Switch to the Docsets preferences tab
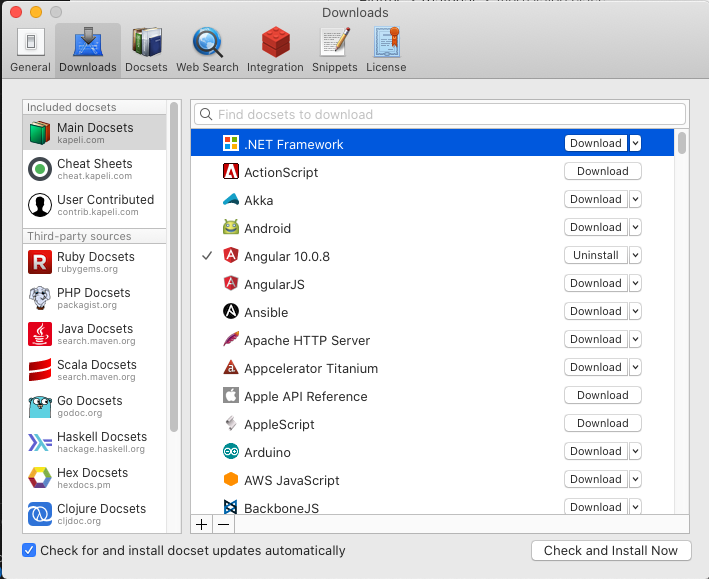The width and height of the screenshot is (709, 579). coord(146,50)
